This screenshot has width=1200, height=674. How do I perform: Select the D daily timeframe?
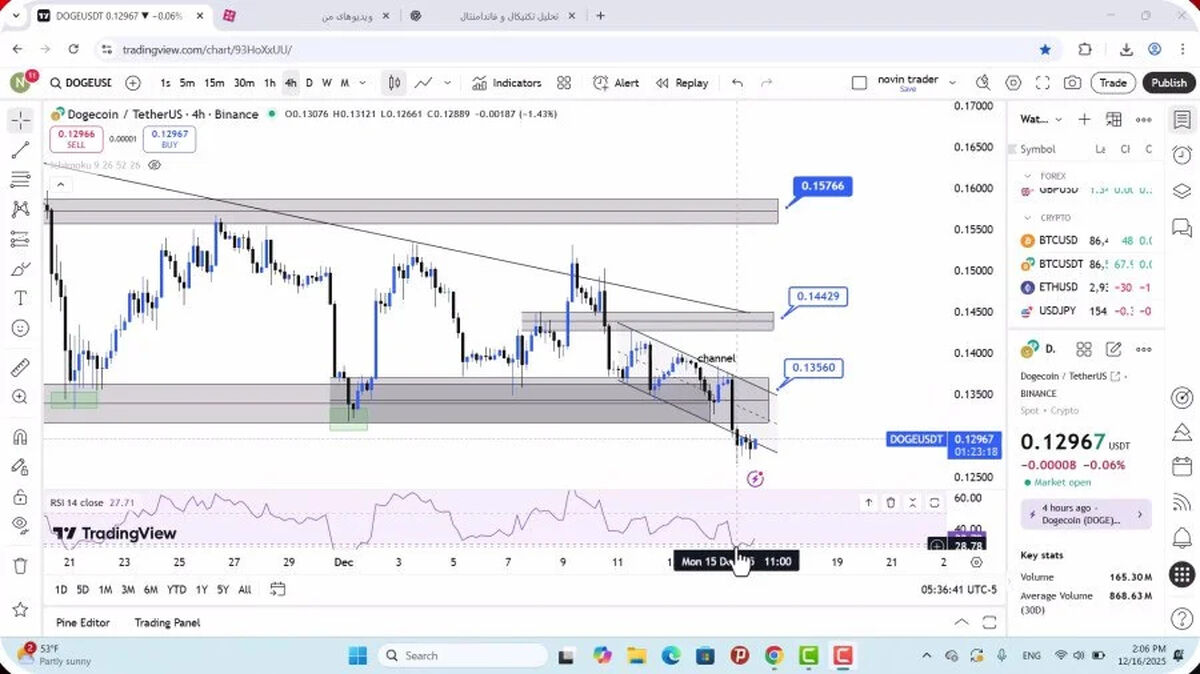point(309,83)
